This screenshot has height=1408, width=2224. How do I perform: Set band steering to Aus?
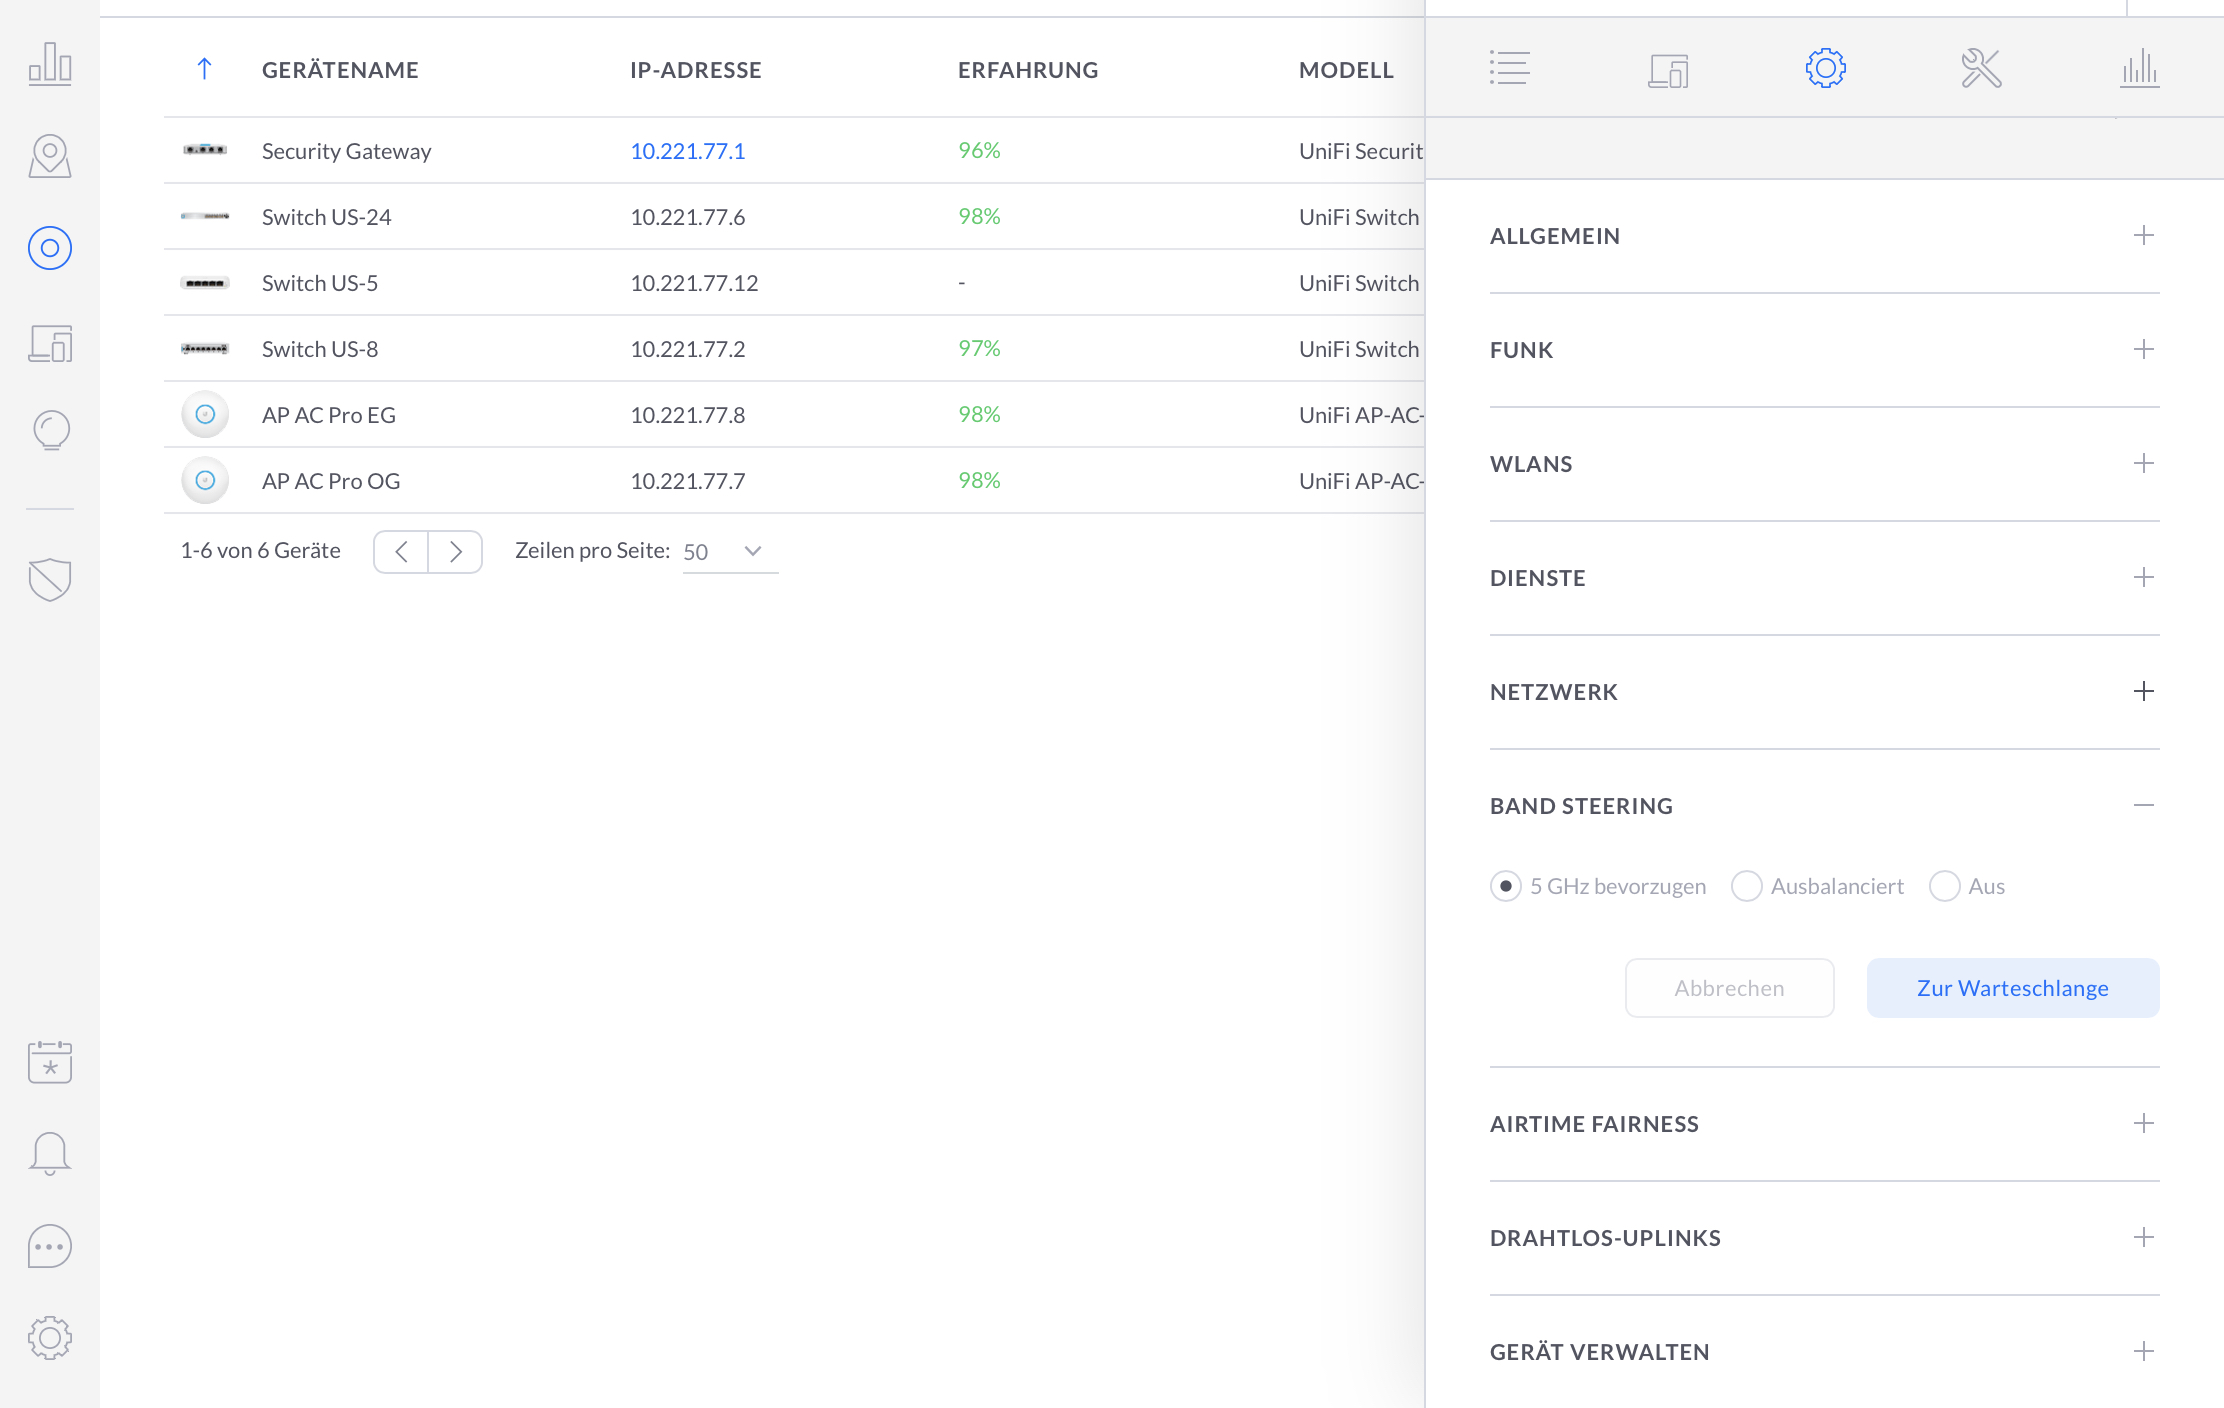tap(1944, 886)
